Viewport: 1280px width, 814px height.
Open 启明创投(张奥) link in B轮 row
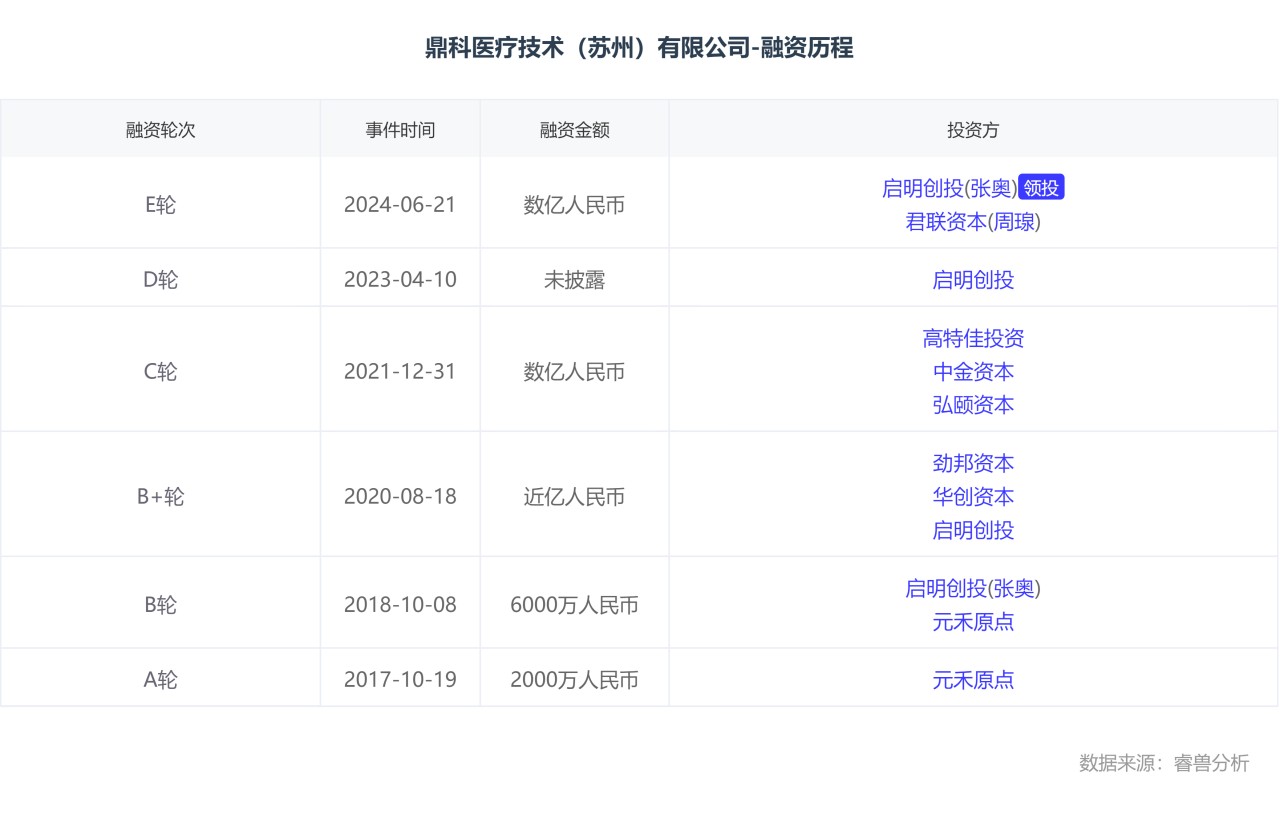973,589
